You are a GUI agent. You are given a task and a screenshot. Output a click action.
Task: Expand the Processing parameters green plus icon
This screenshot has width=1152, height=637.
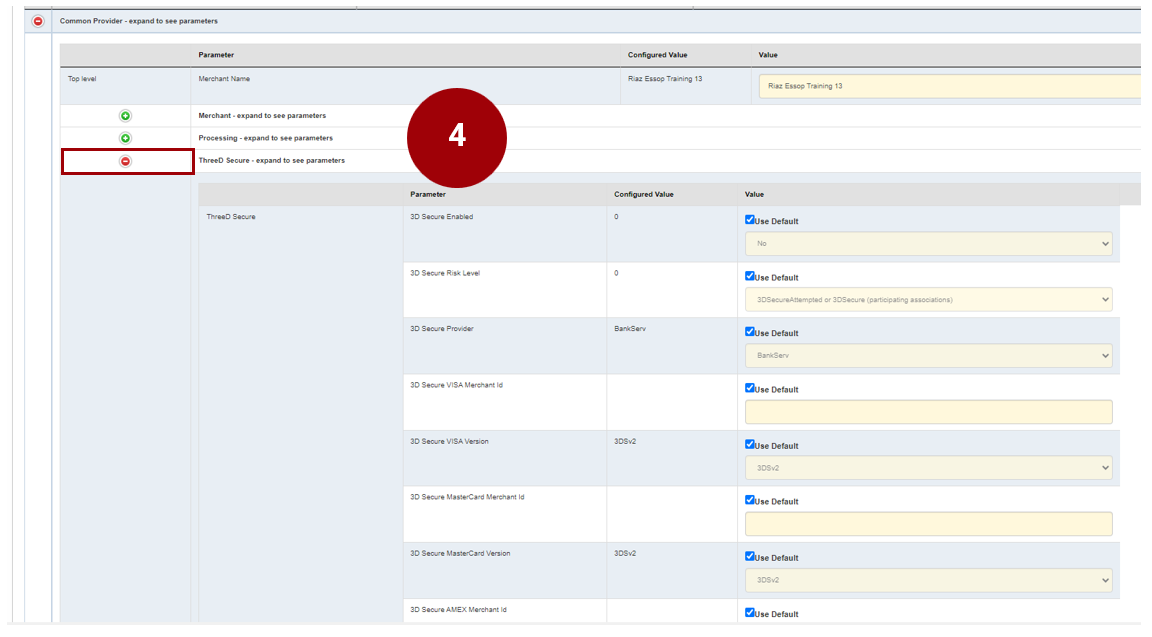pos(126,138)
